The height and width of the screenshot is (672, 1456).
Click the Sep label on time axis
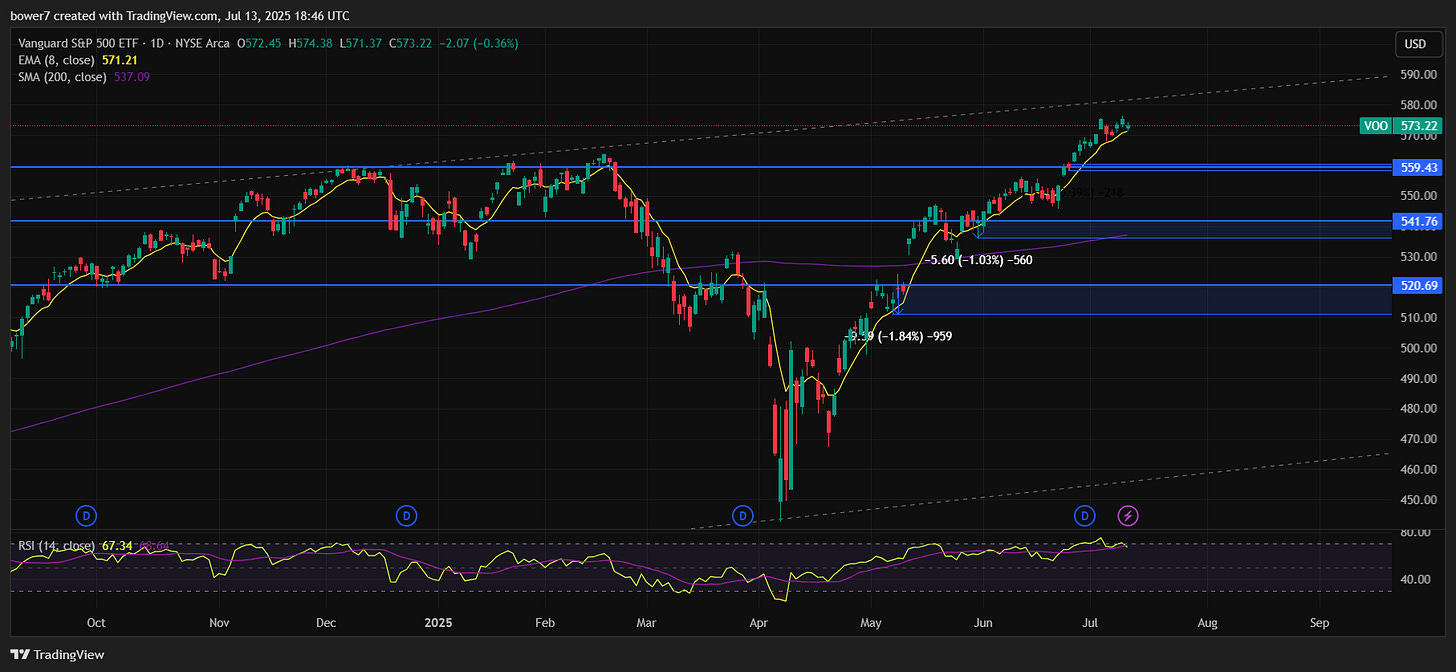1318,622
